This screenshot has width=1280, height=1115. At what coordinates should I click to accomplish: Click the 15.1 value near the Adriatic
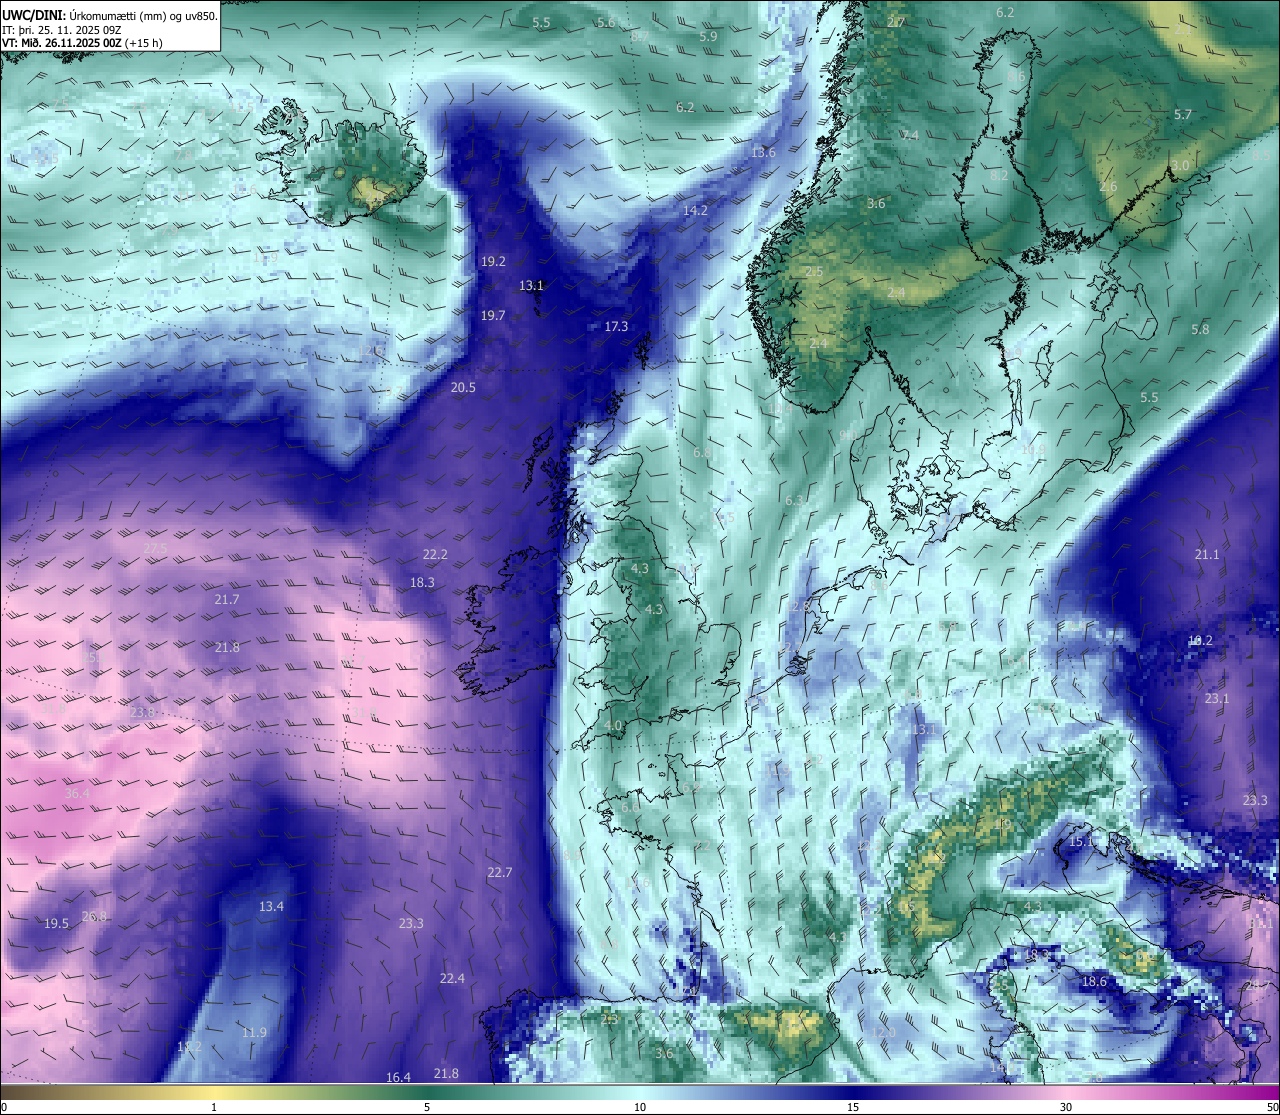click(x=1082, y=842)
